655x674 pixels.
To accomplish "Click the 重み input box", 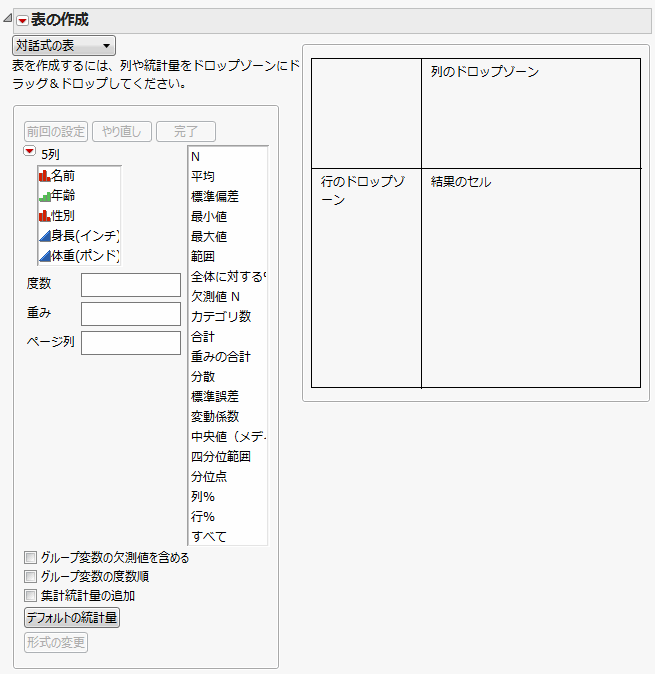I will [x=131, y=314].
